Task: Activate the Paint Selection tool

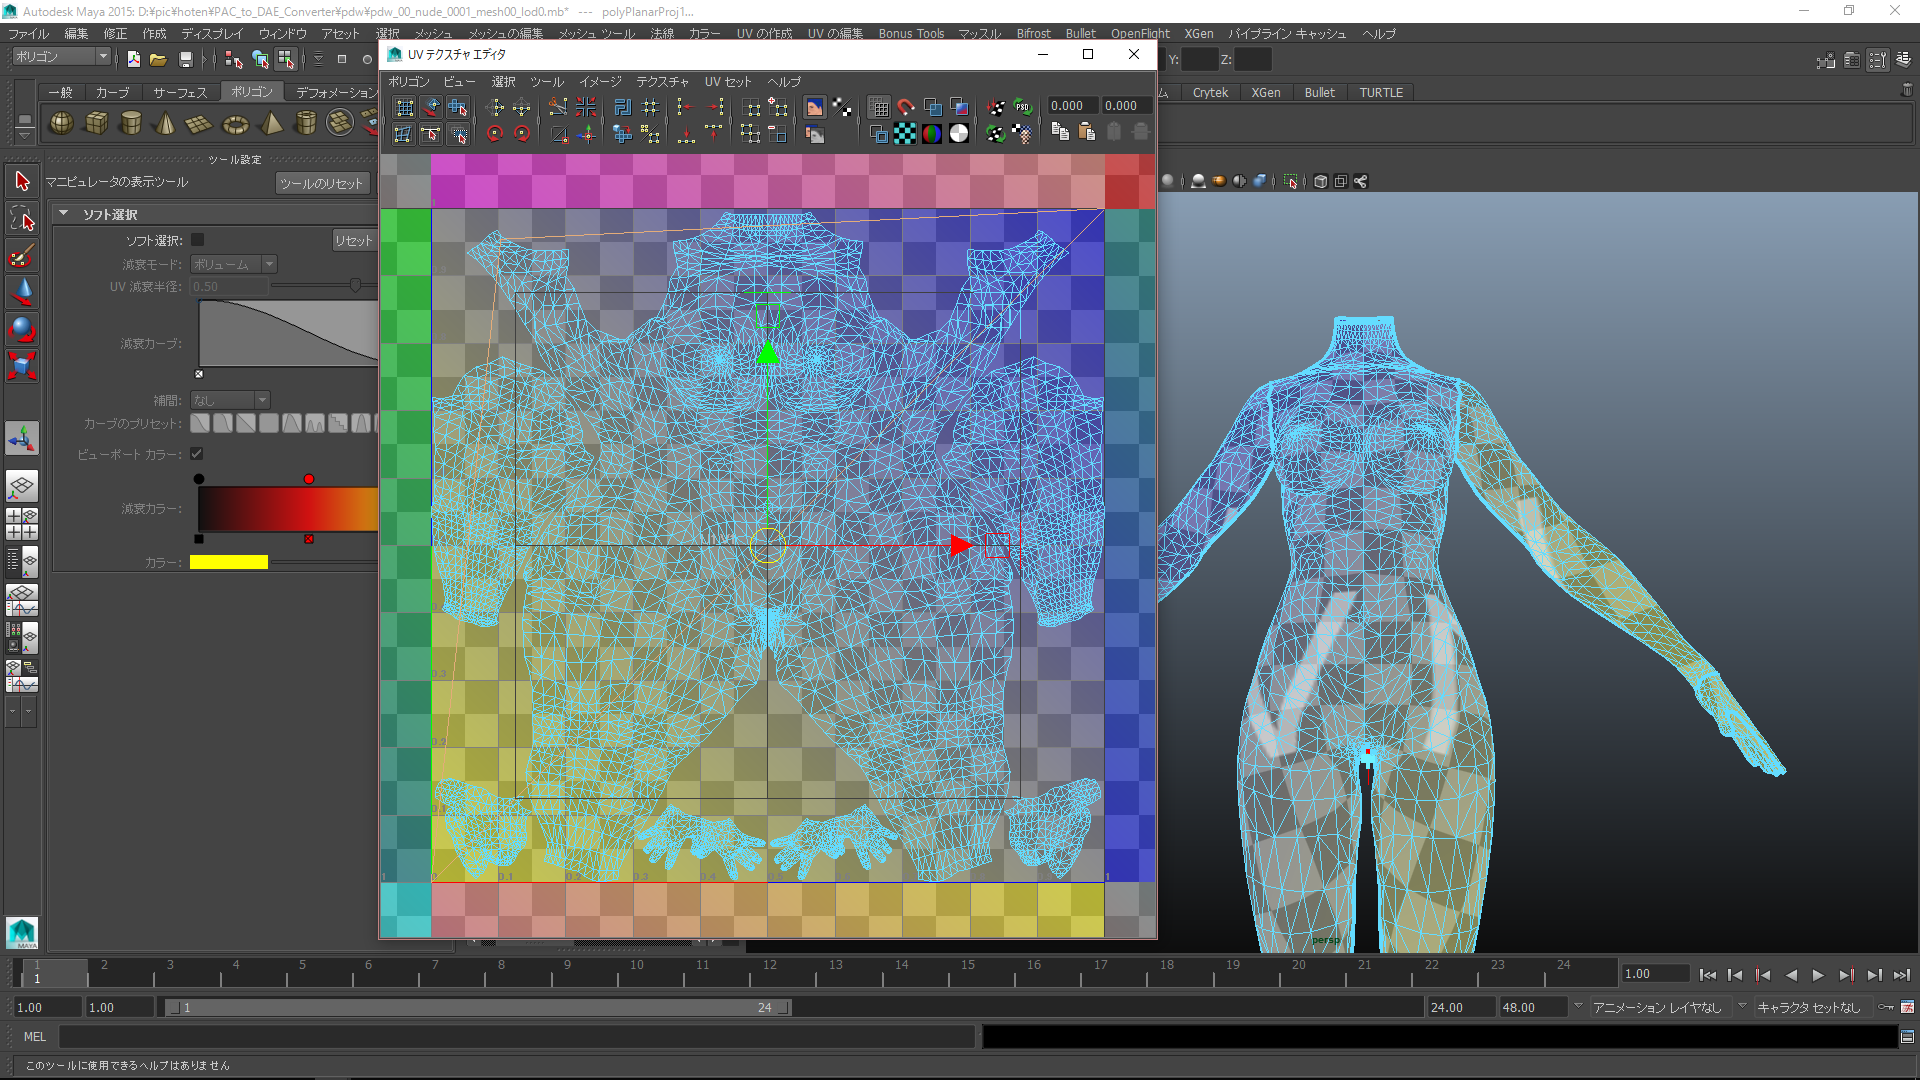Action: 22,256
